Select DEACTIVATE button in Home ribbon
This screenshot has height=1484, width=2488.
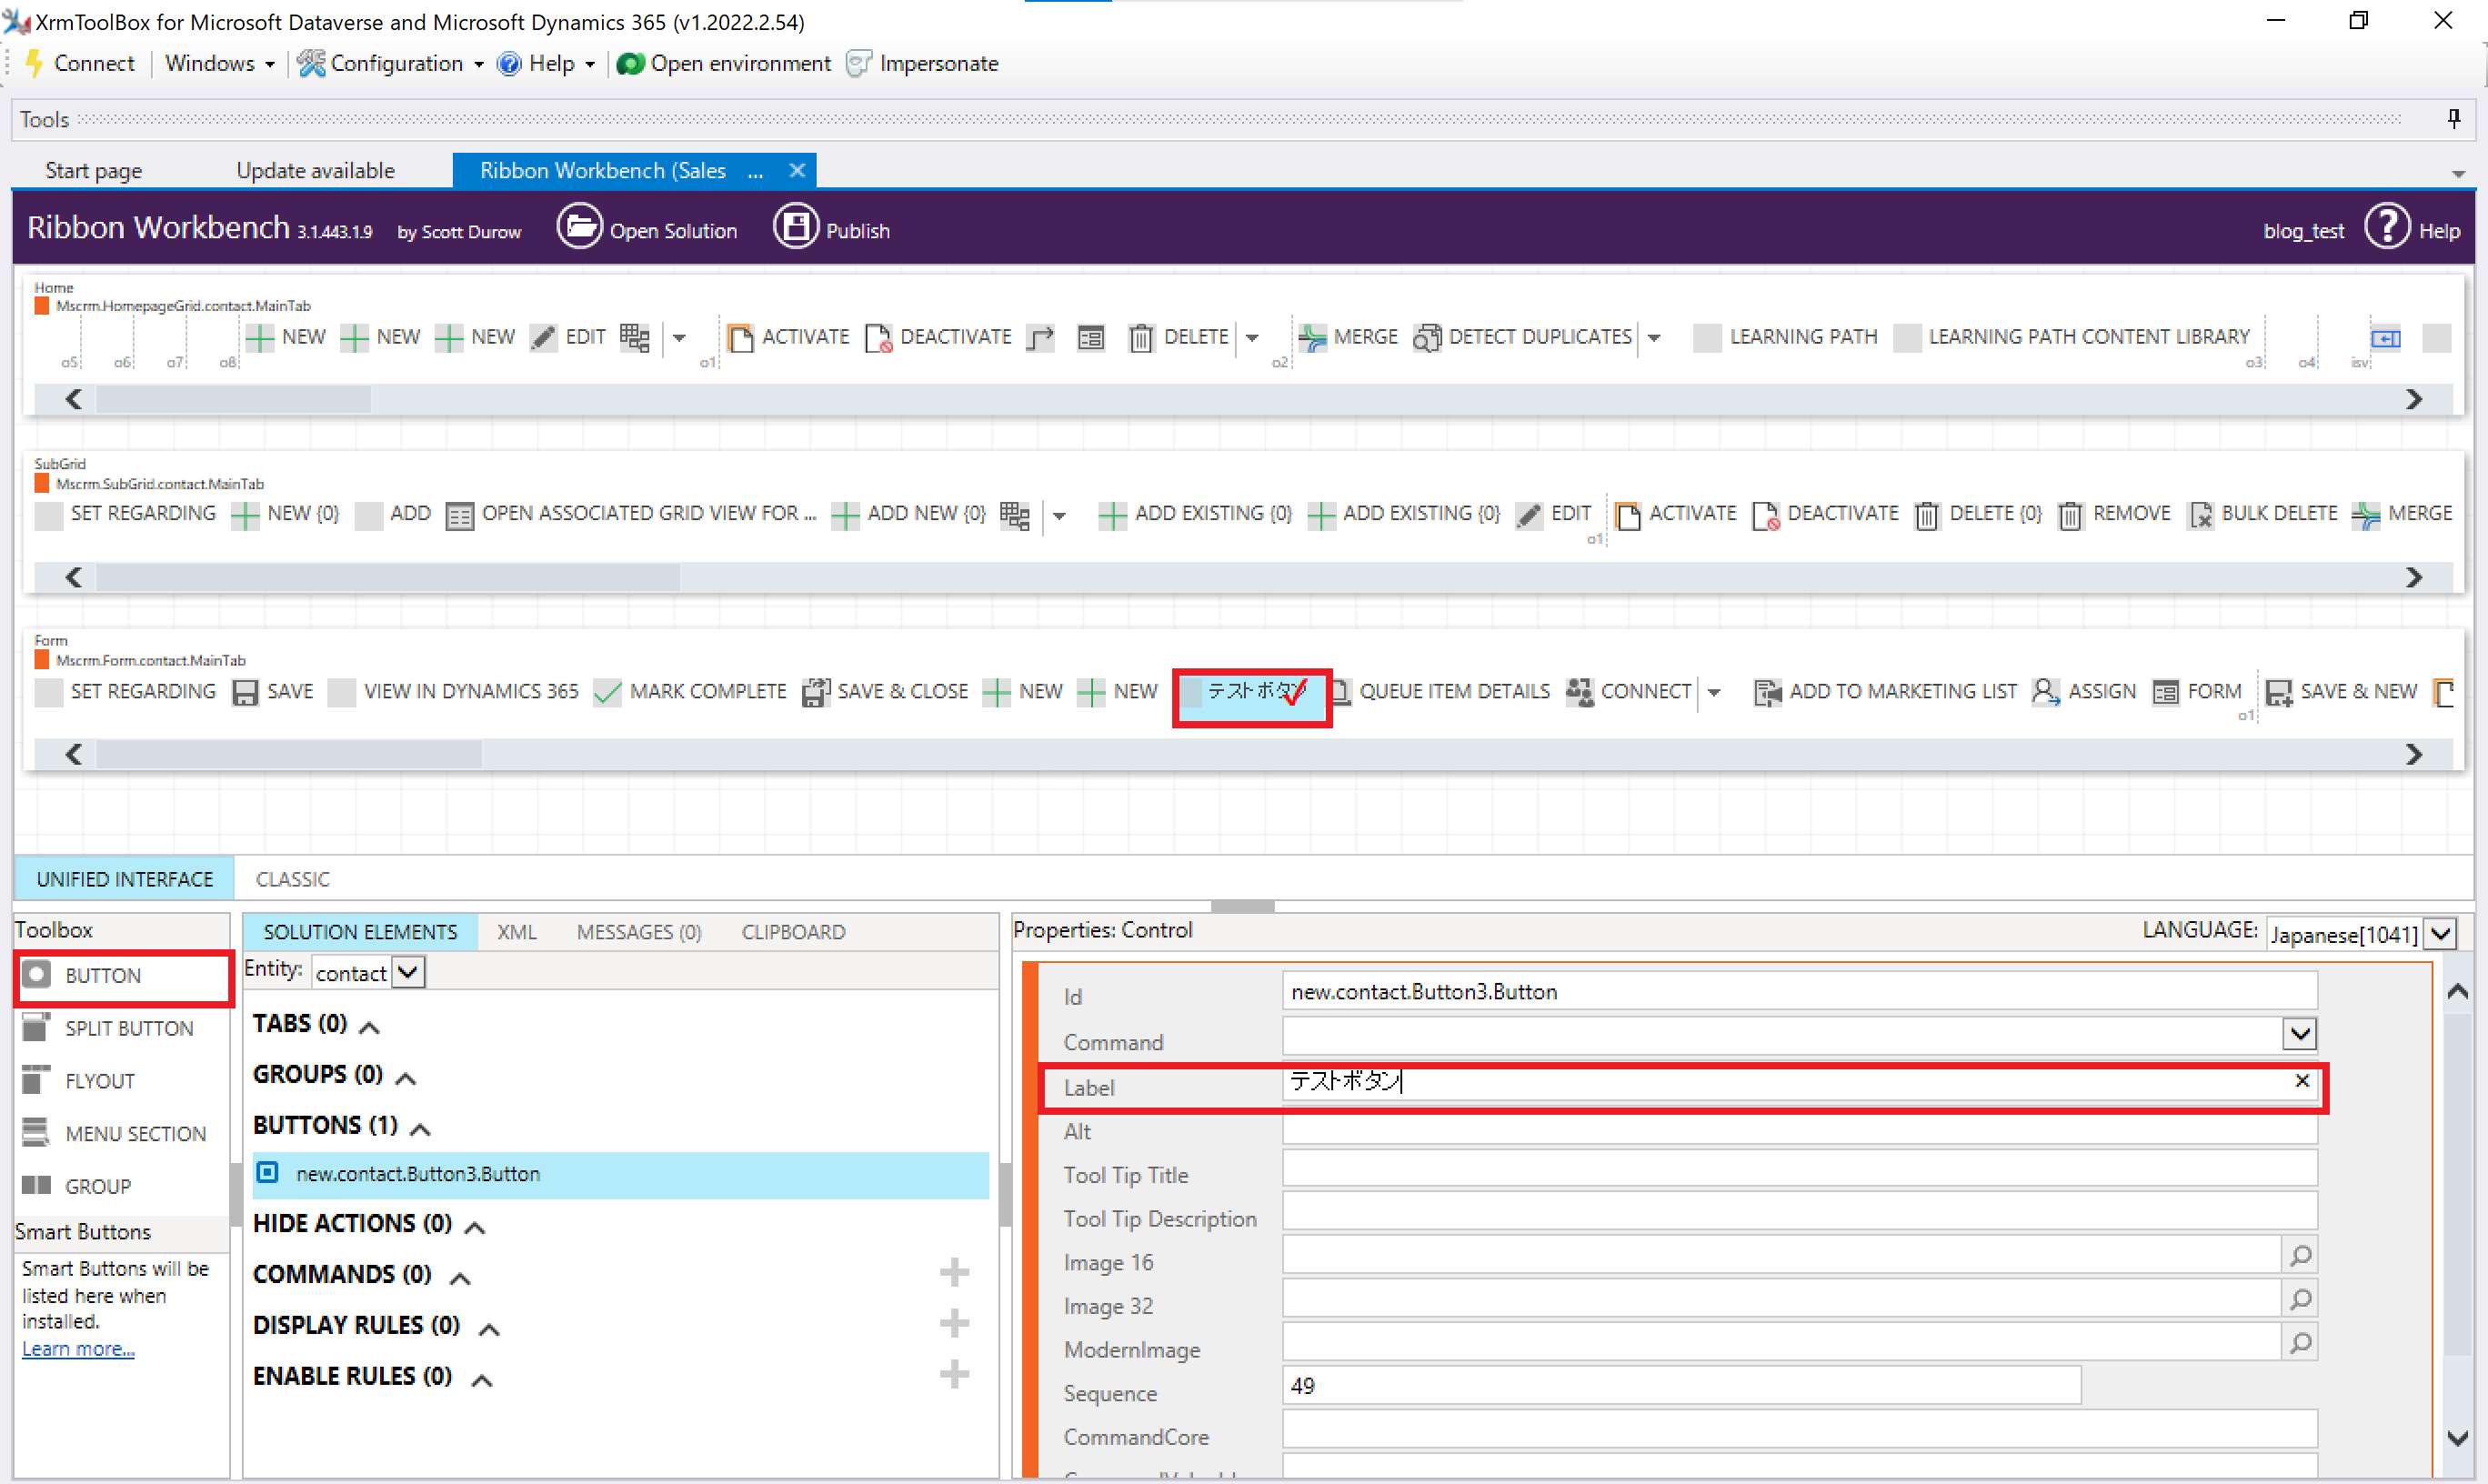point(938,337)
